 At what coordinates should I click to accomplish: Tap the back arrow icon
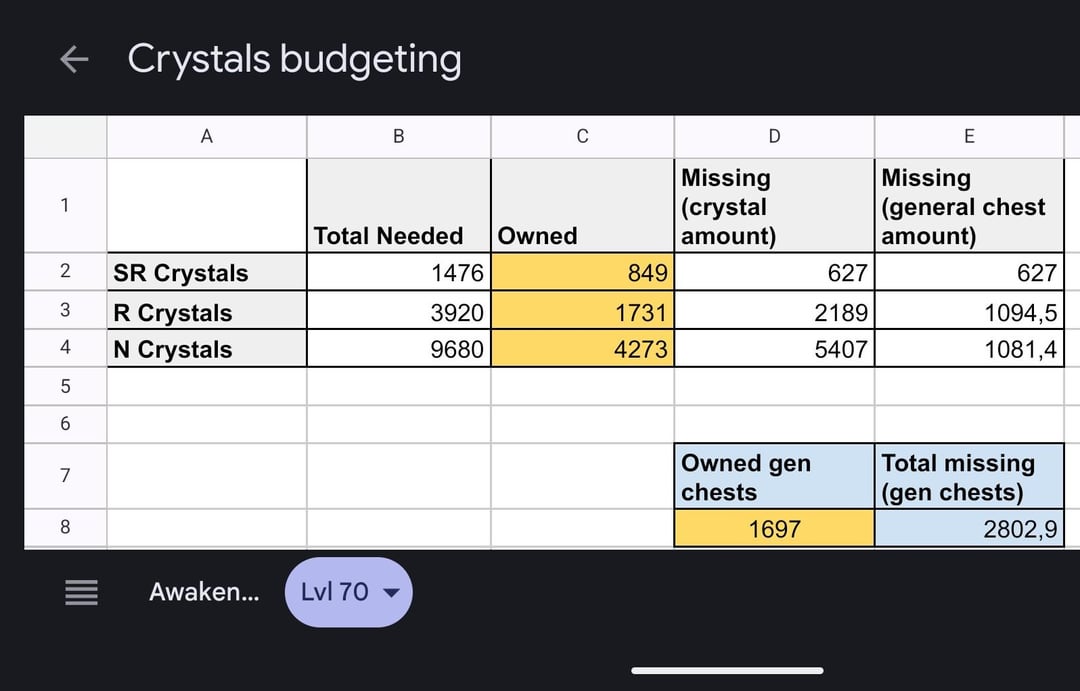74,60
